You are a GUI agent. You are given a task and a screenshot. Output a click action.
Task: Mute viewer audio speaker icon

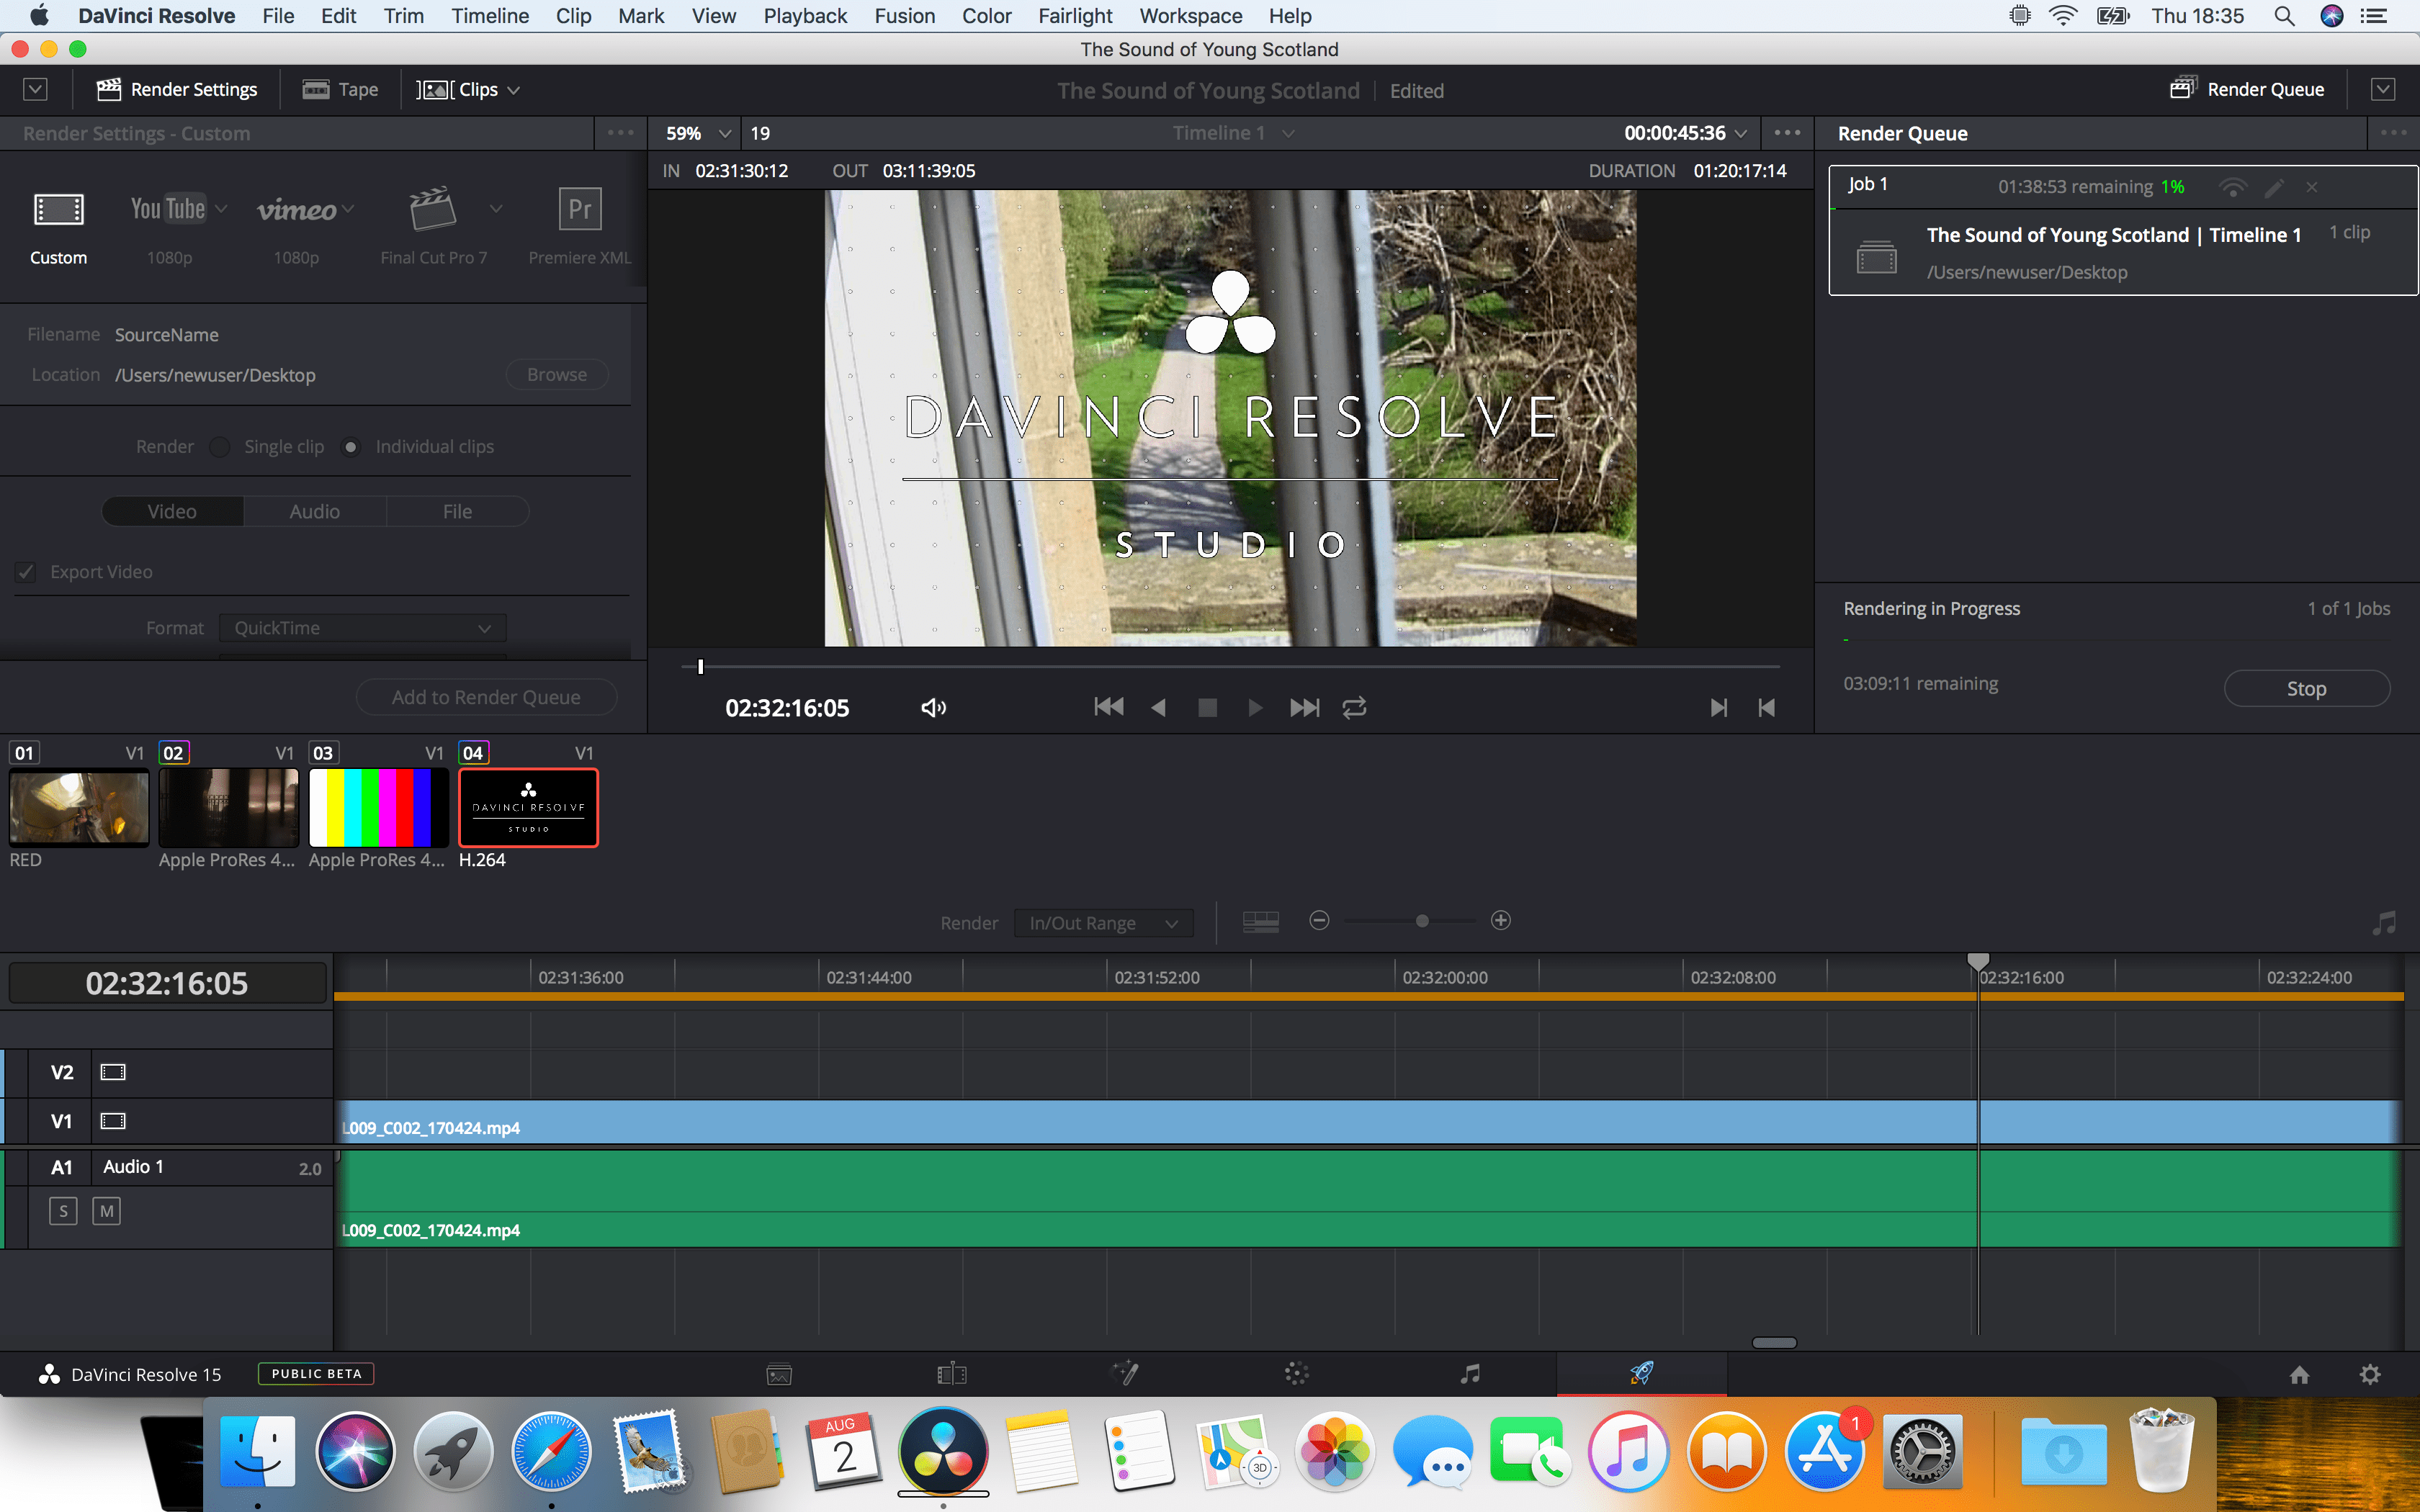933,708
